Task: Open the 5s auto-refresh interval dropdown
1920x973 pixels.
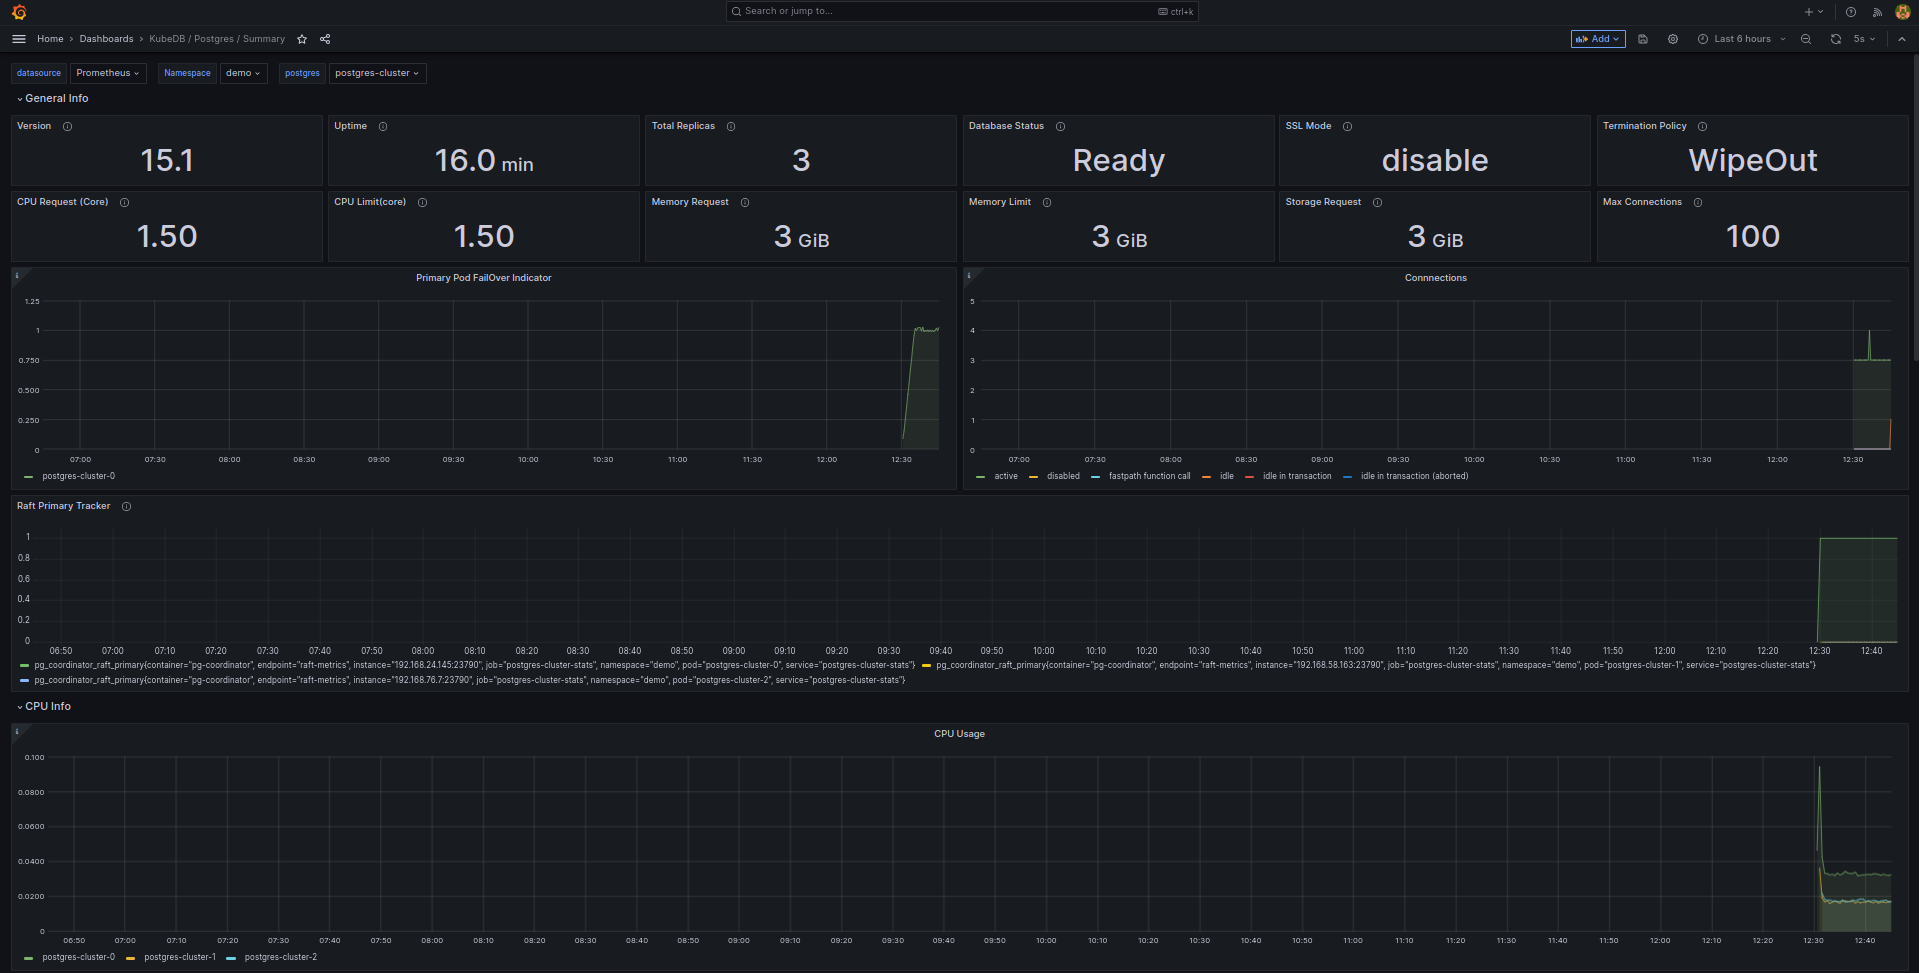Action: click(1863, 39)
